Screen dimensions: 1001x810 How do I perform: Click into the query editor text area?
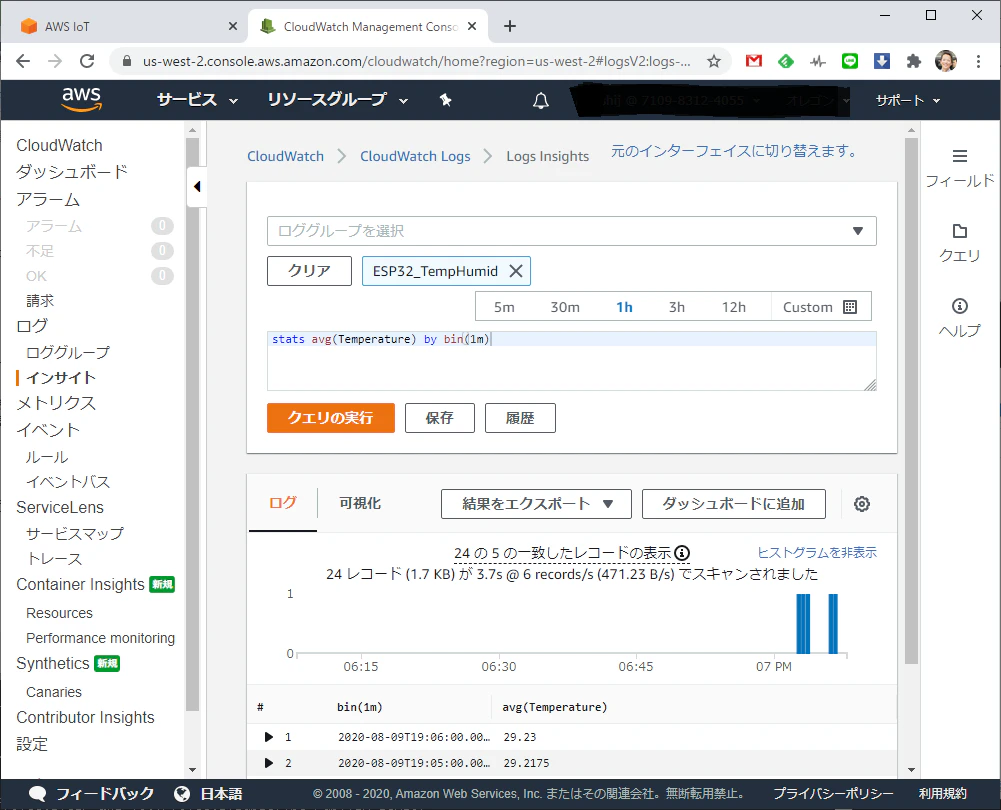(x=571, y=361)
